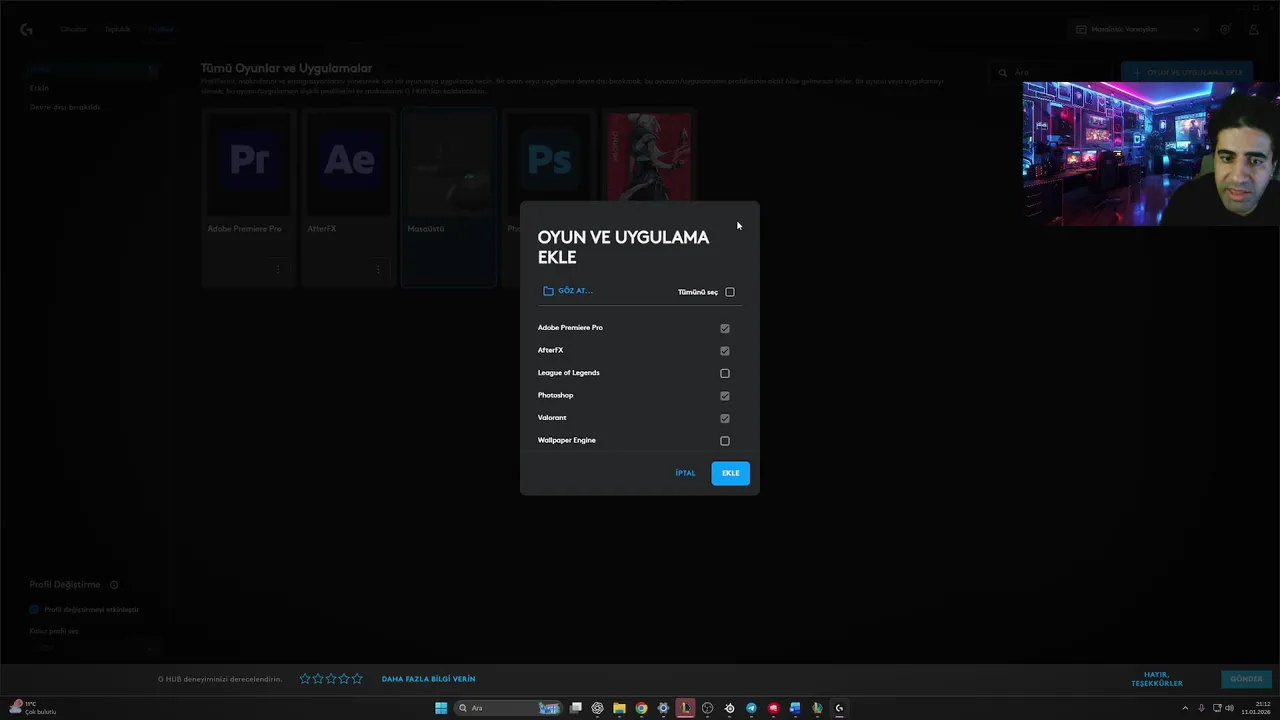Open the Adobe Premiere Pro app card
Image resolution: width=1280 pixels, height=720 pixels.
pos(249,198)
